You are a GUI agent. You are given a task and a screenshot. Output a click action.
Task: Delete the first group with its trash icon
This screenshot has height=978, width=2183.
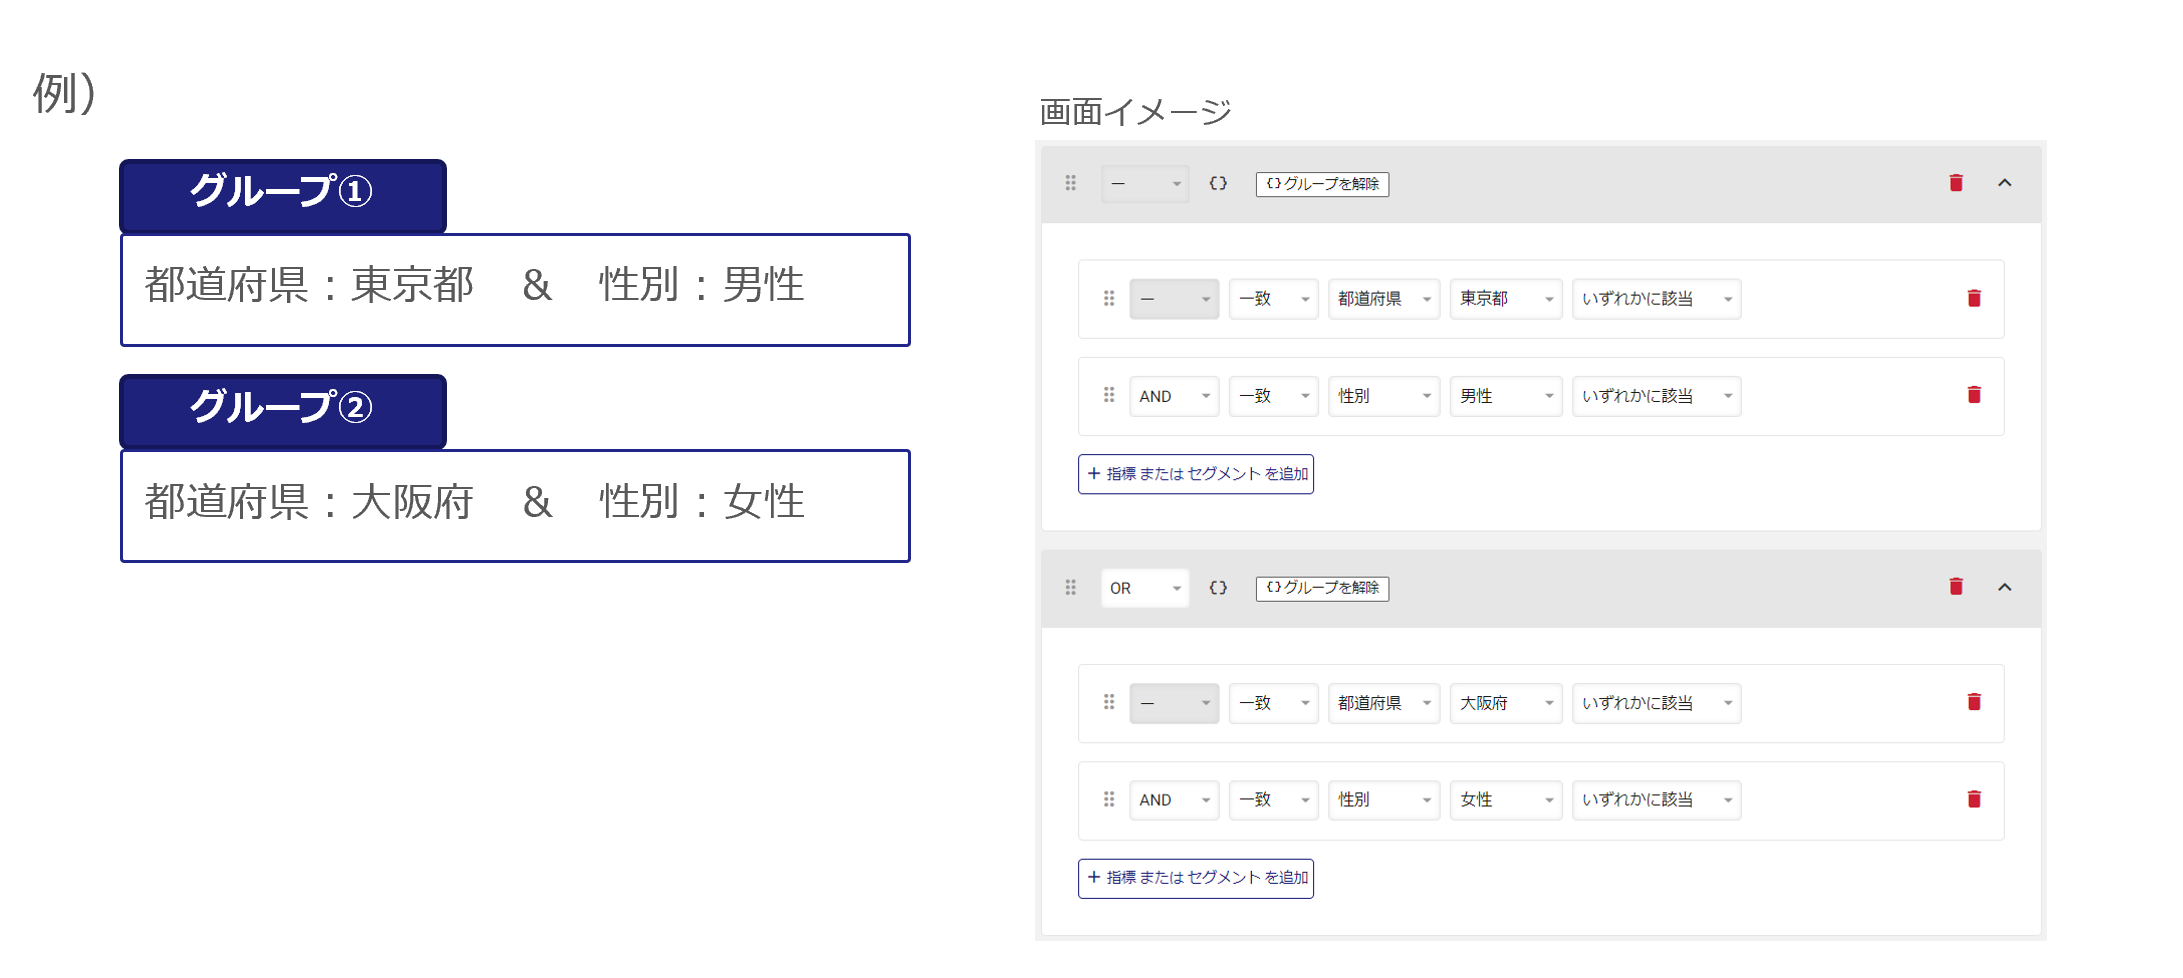pos(1956,183)
